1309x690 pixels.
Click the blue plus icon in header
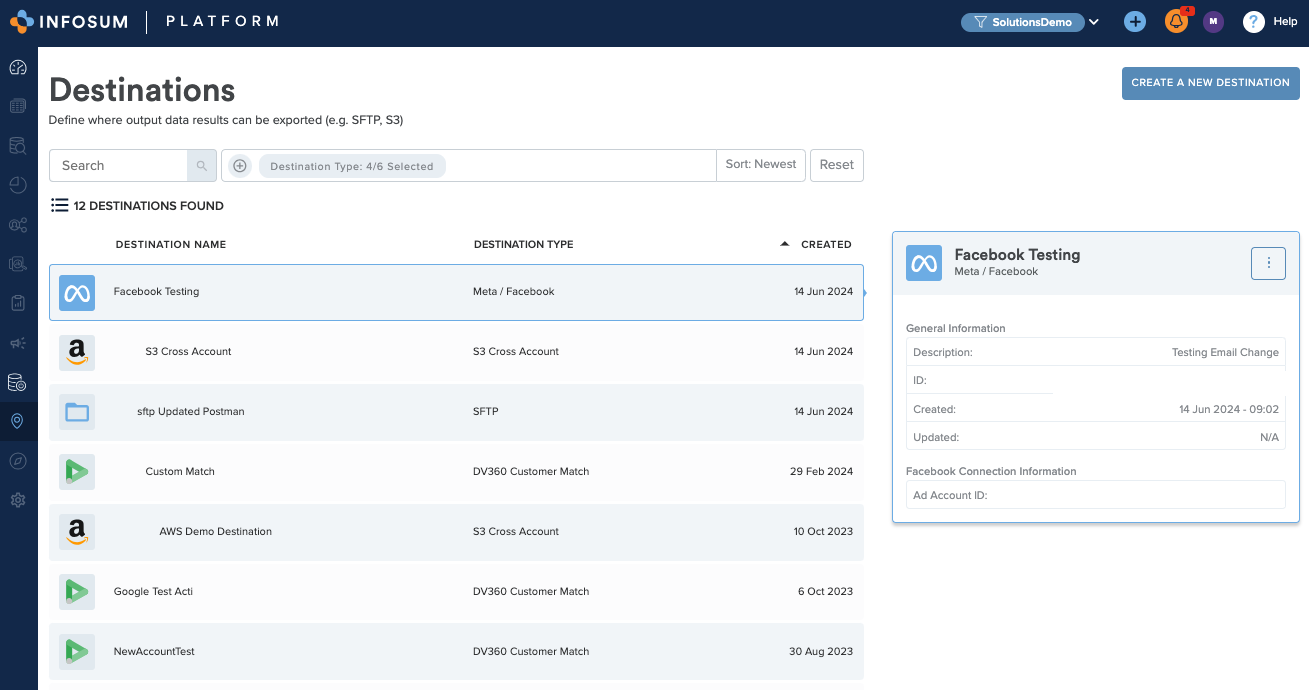click(1135, 21)
